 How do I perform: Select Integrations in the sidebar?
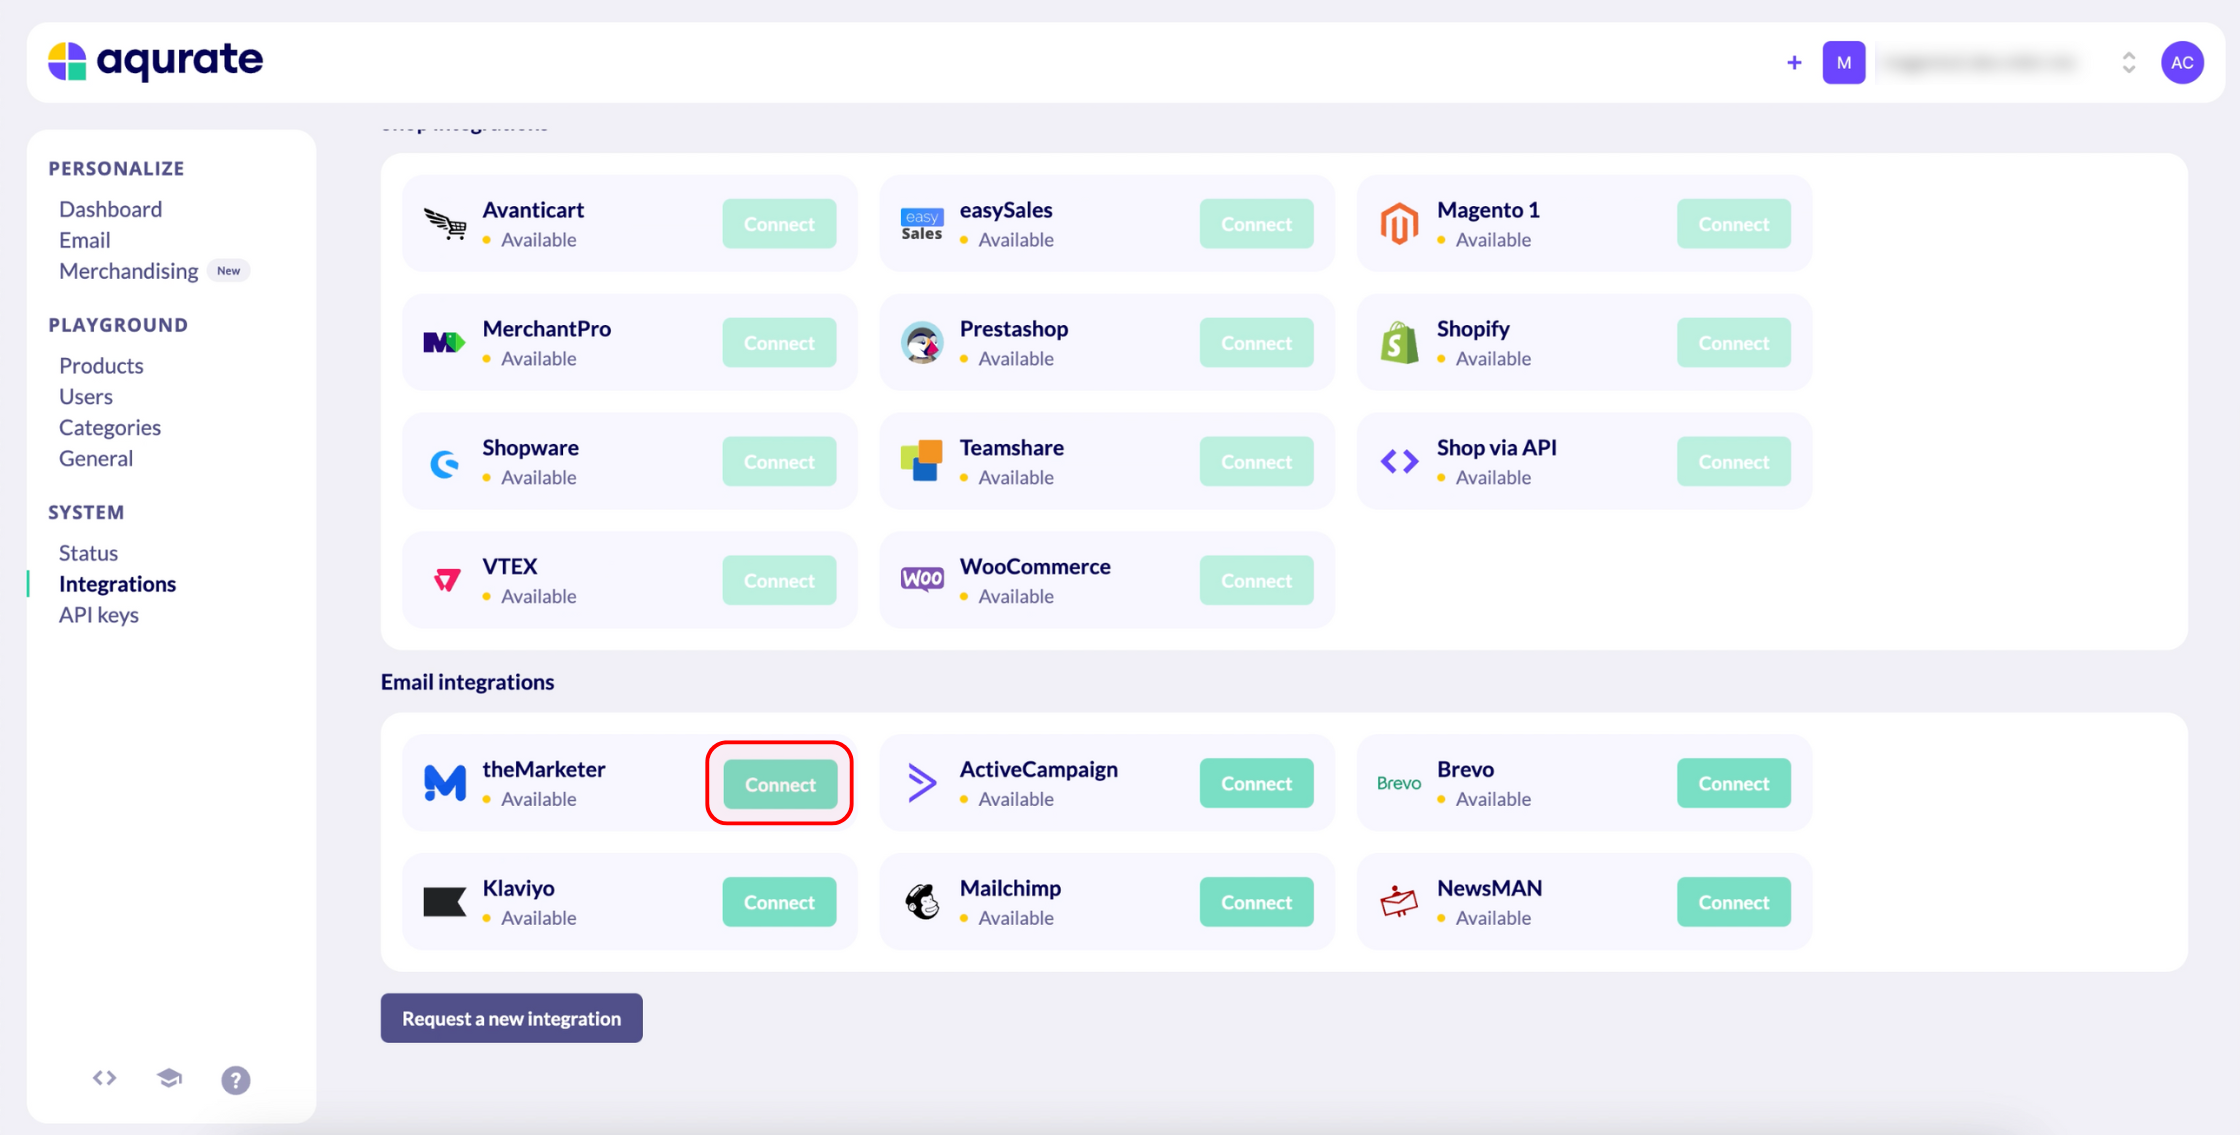pyautogui.click(x=117, y=583)
